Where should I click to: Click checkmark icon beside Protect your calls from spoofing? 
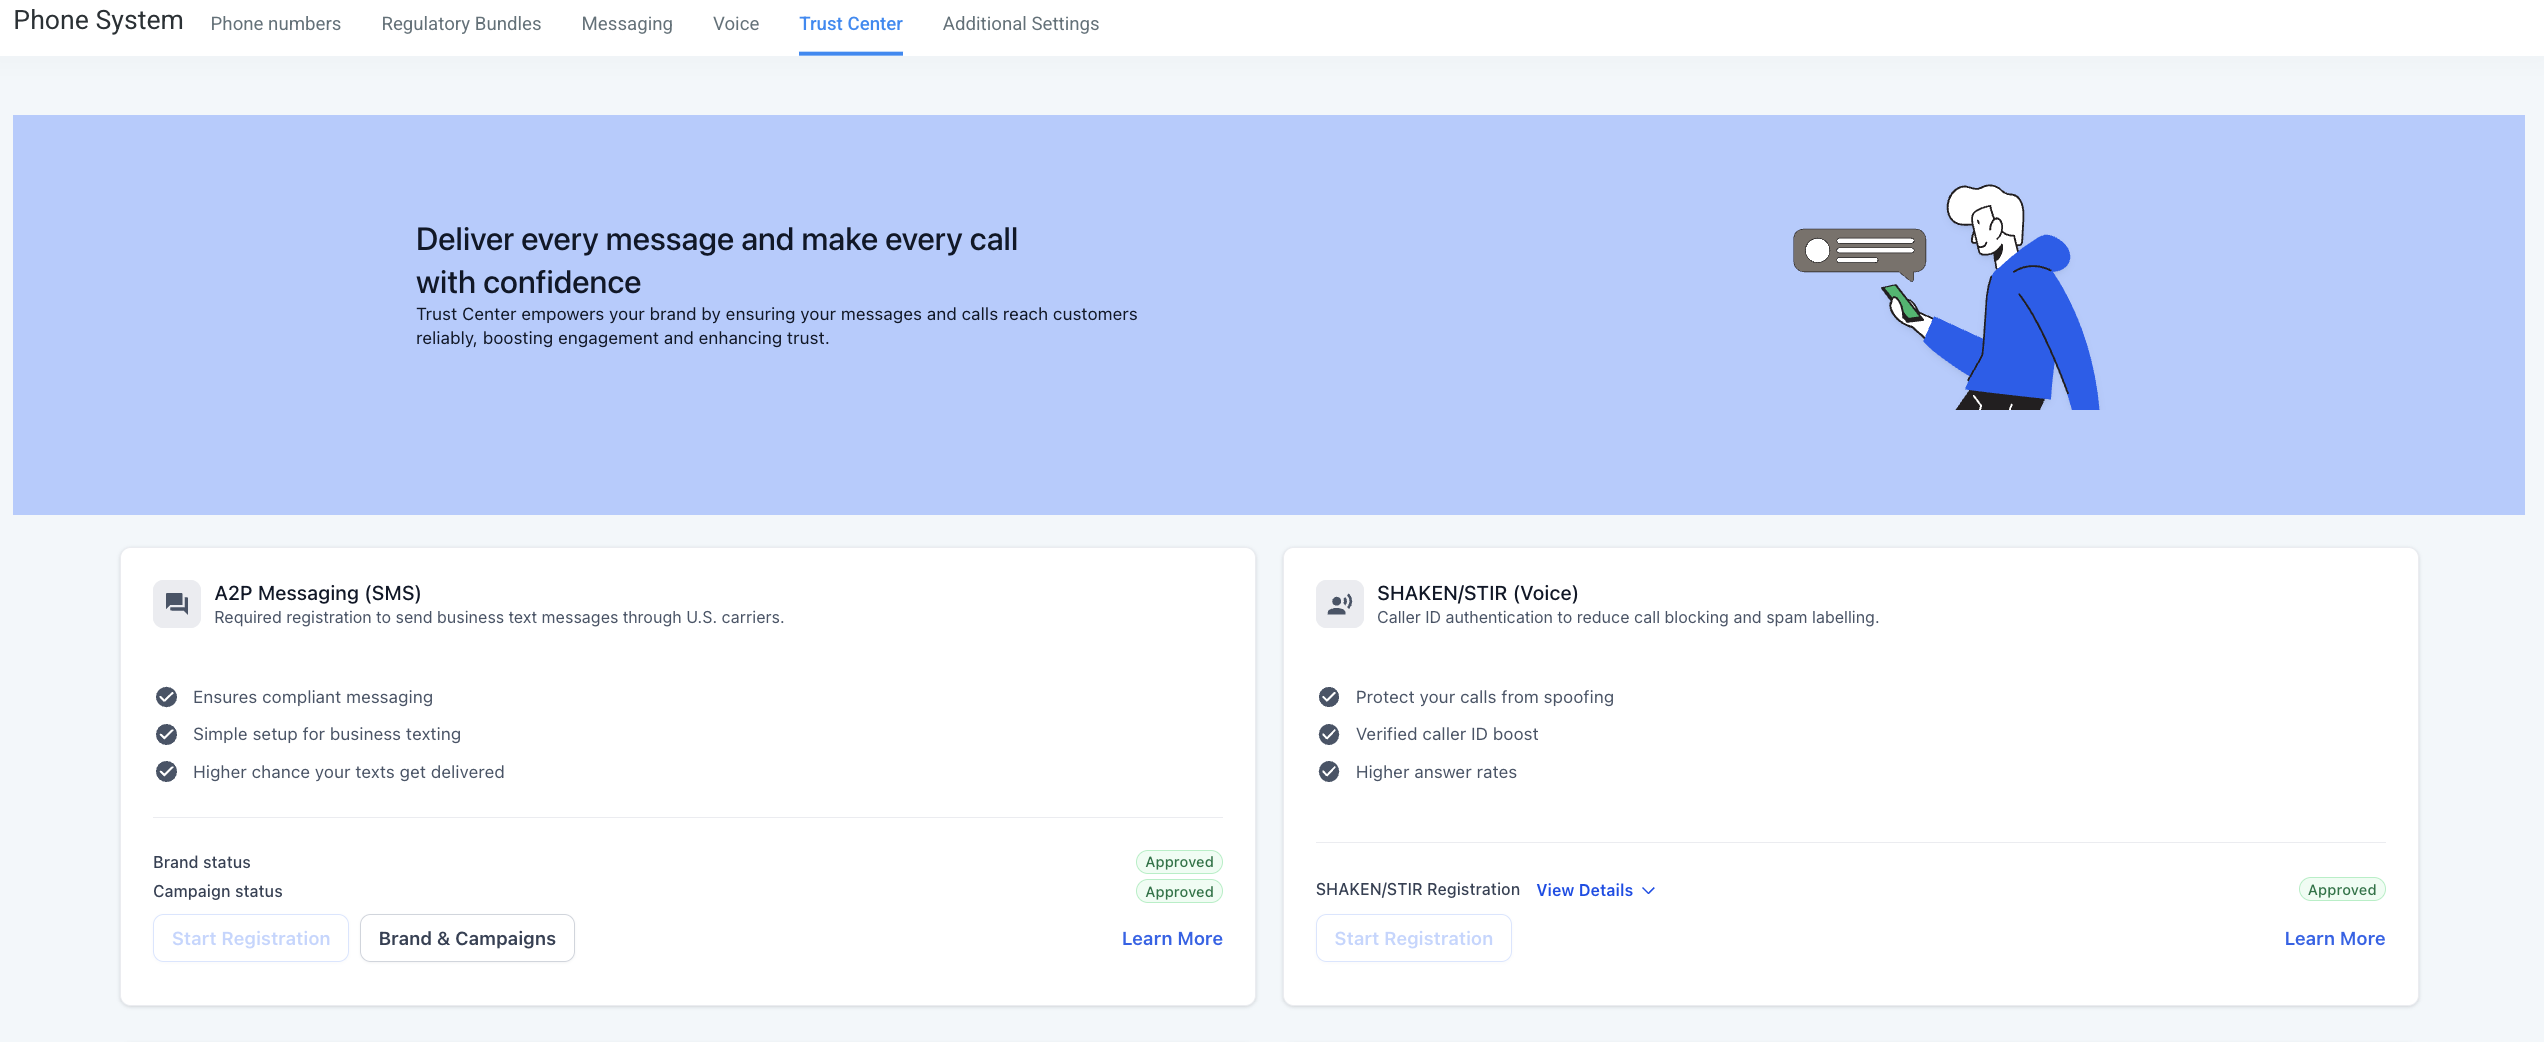(1329, 697)
